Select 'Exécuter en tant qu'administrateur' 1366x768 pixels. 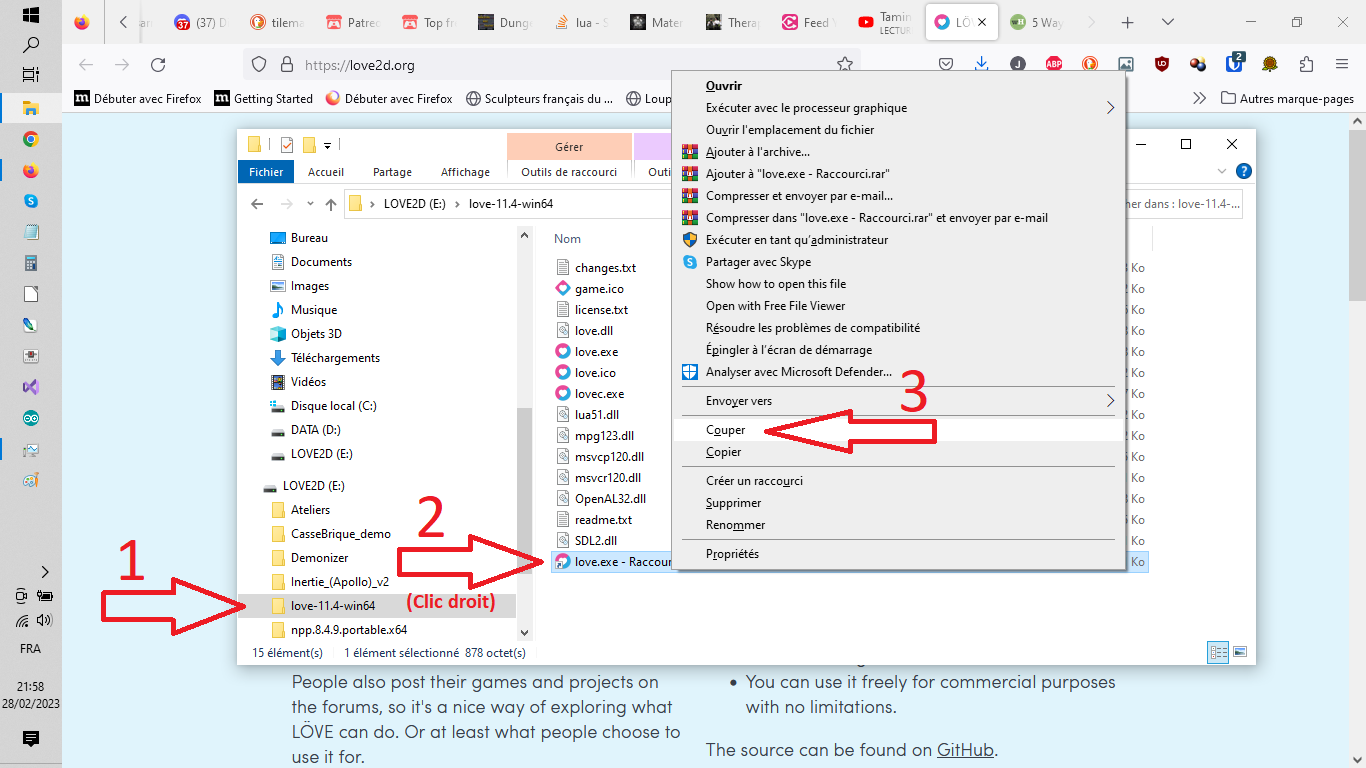tap(898, 240)
